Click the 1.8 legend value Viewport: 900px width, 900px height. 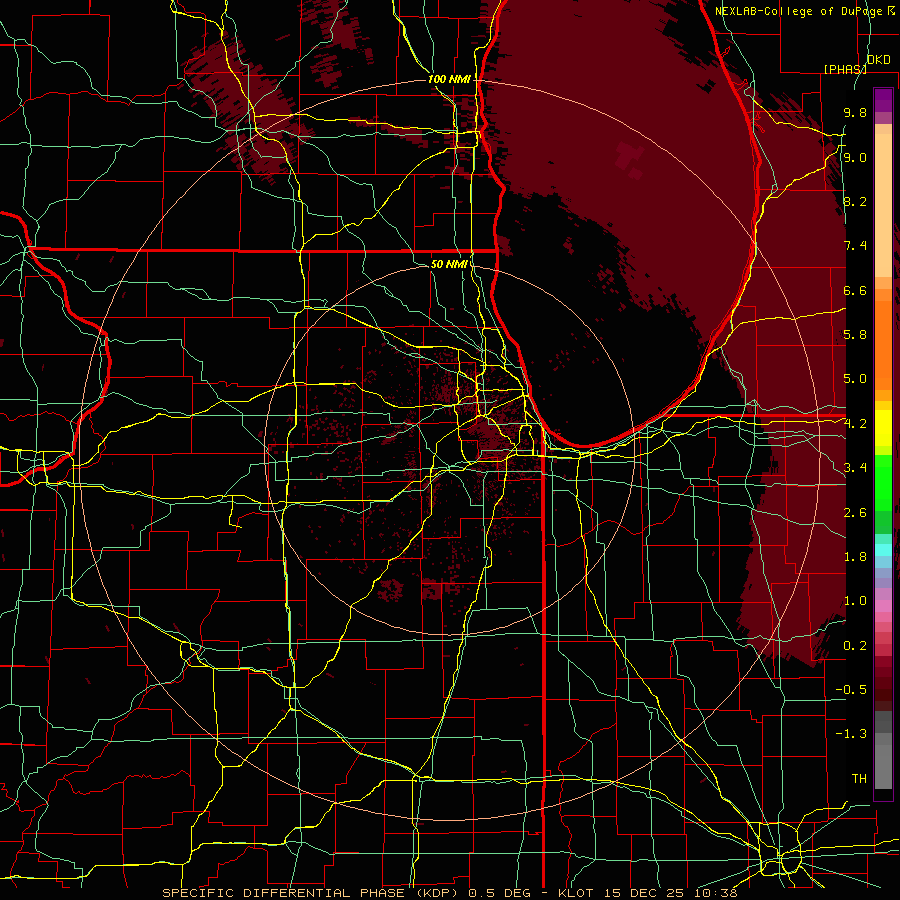855,557
